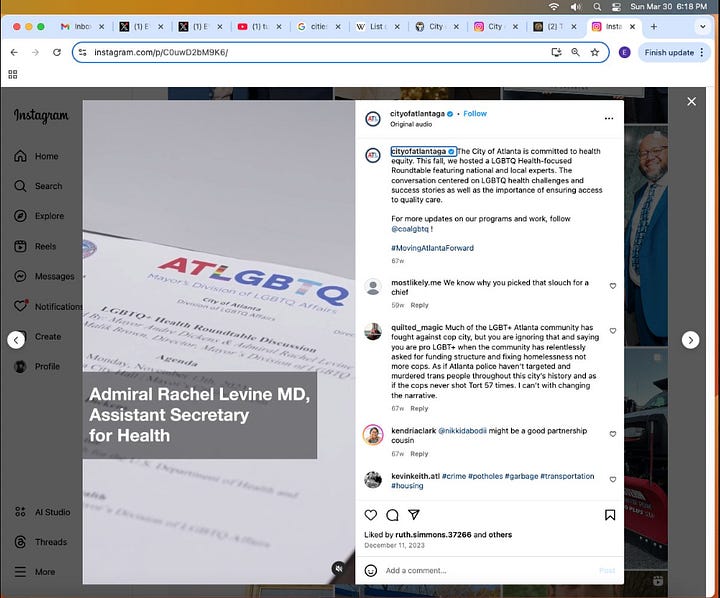
Task: Open the @coalgbtq mention link
Action: click(x=410, y=229)
